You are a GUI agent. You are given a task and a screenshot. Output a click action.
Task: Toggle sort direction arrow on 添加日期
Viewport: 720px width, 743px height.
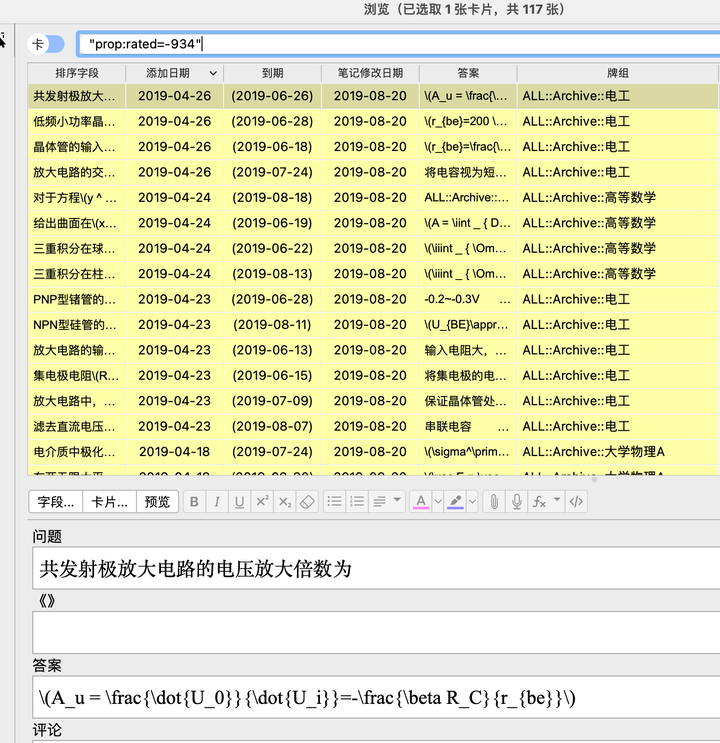click(x=213, y=73)
